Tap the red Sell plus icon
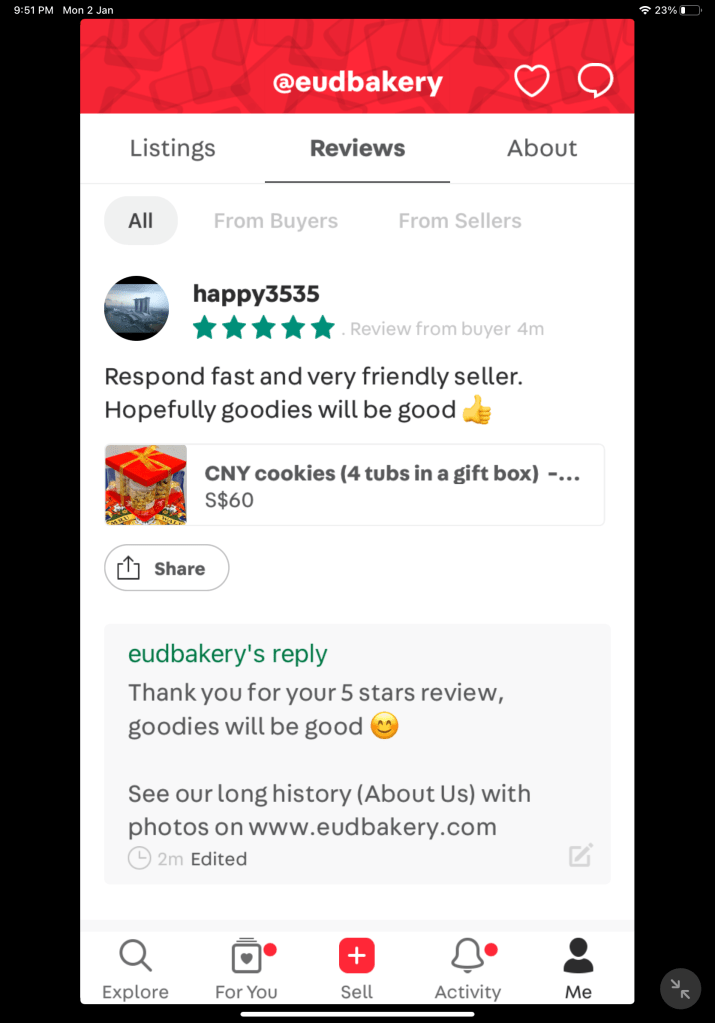715x1023 pixels. (357, 956)
